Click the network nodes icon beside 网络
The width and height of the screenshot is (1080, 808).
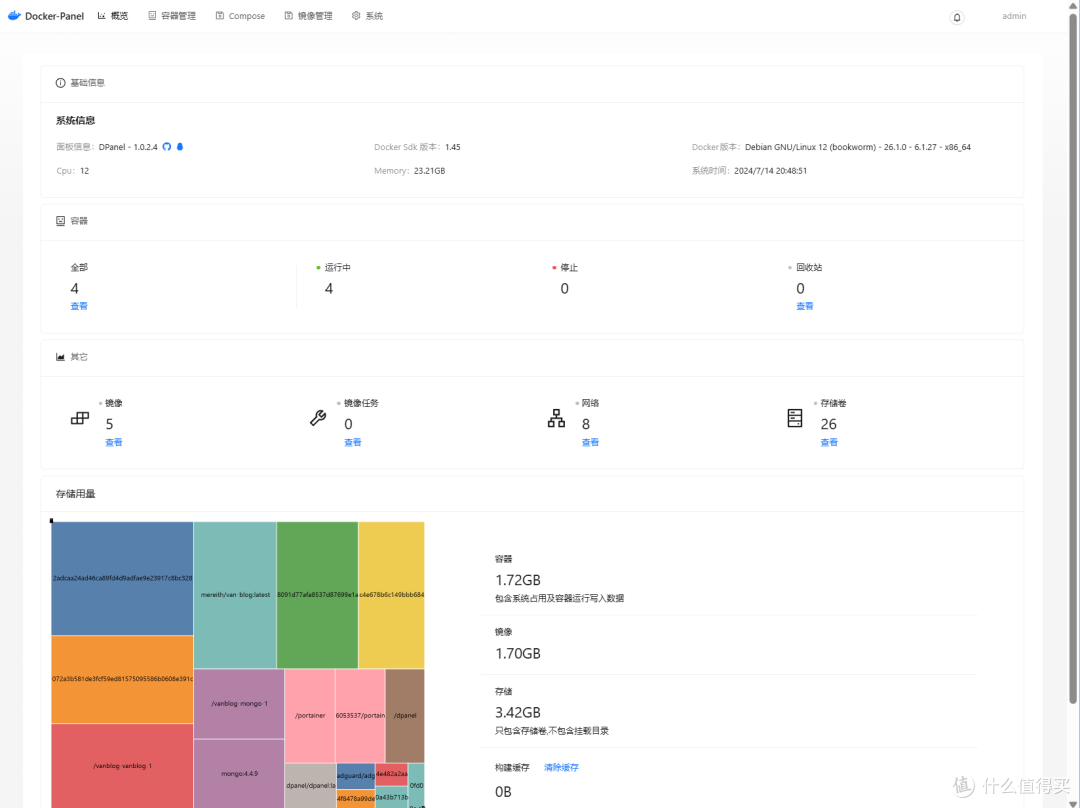point(556,418)
